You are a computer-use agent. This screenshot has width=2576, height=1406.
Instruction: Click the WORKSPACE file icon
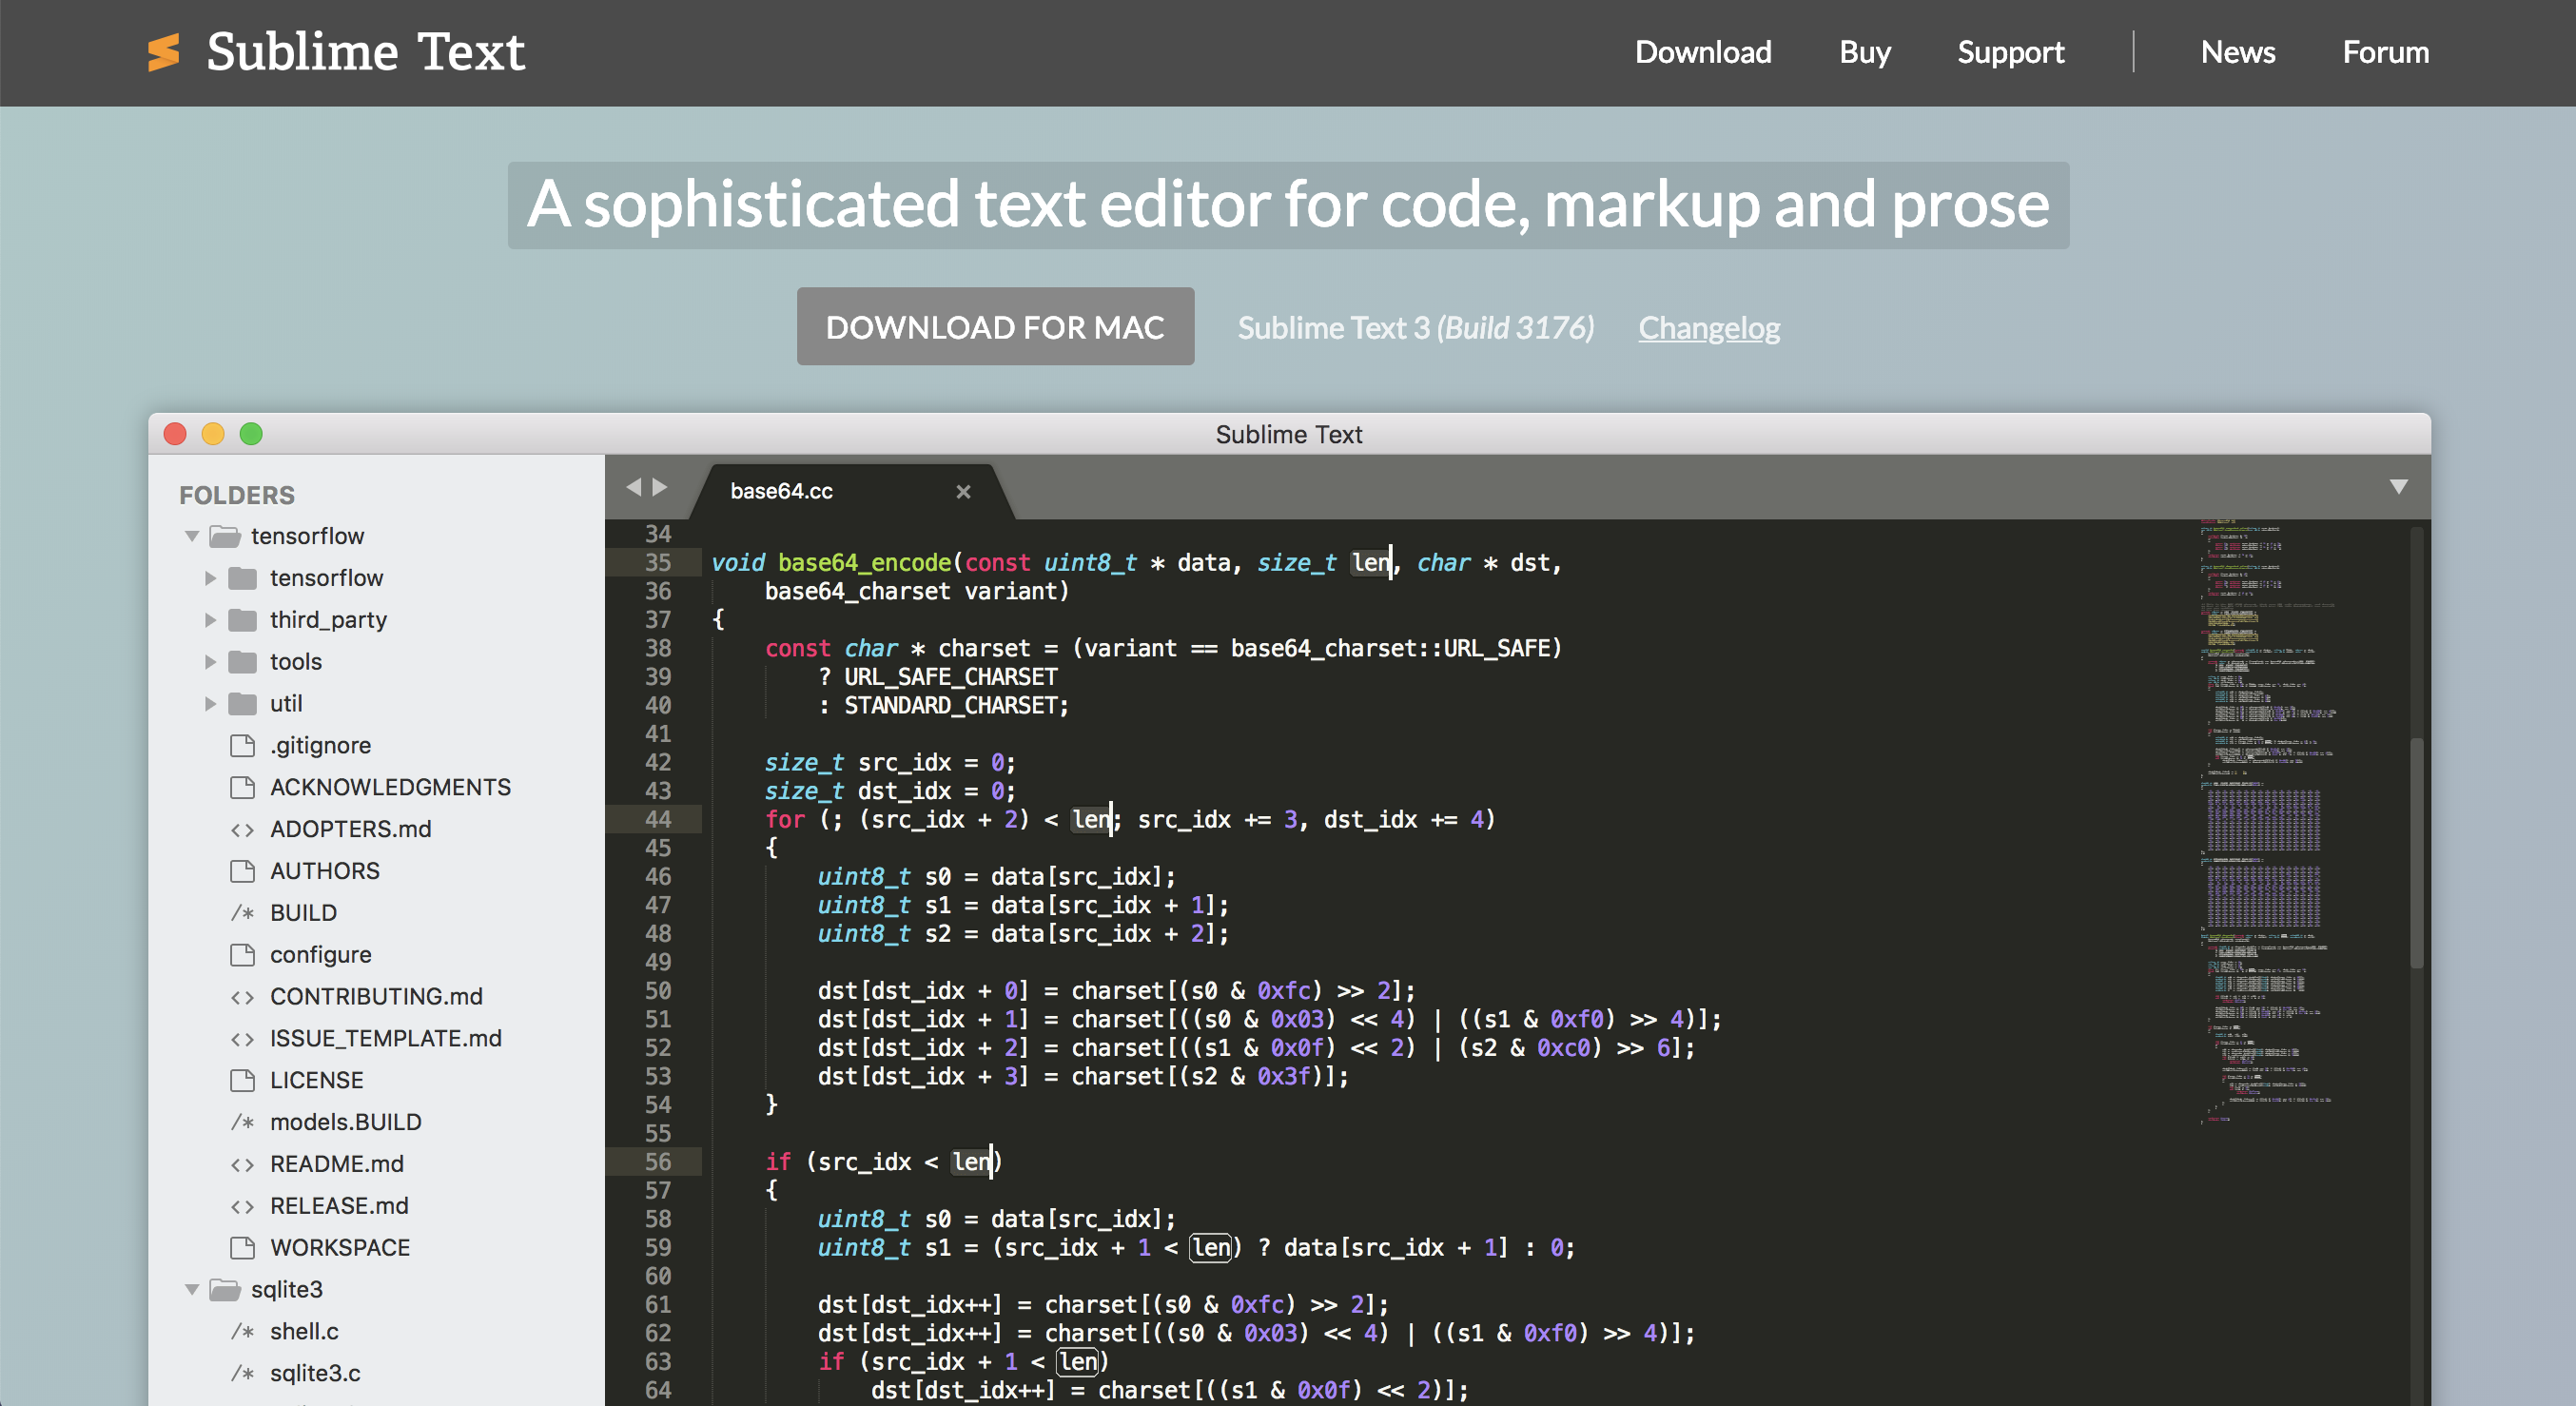[242, 1248]
